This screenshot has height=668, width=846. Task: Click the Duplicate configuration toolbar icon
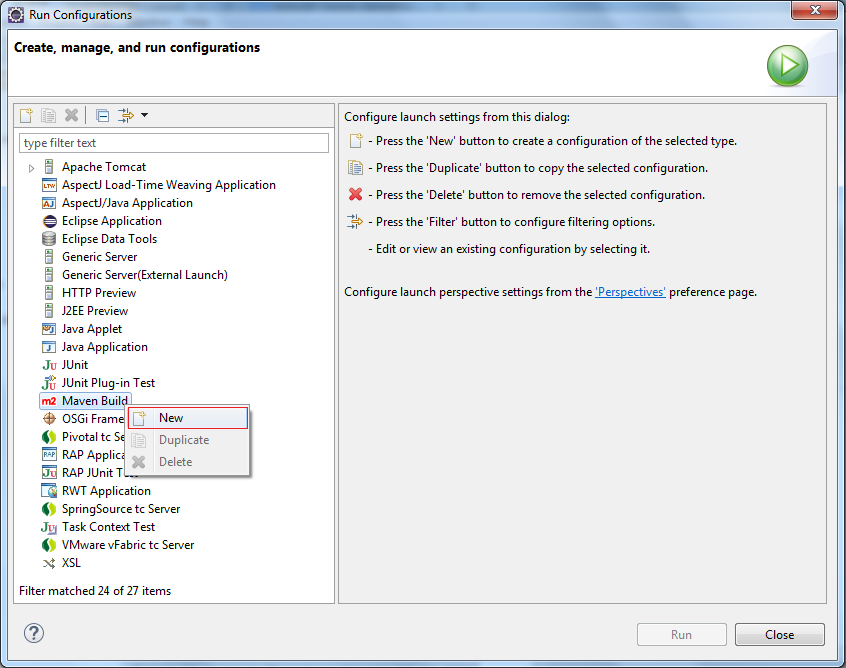tap(49, 115)
